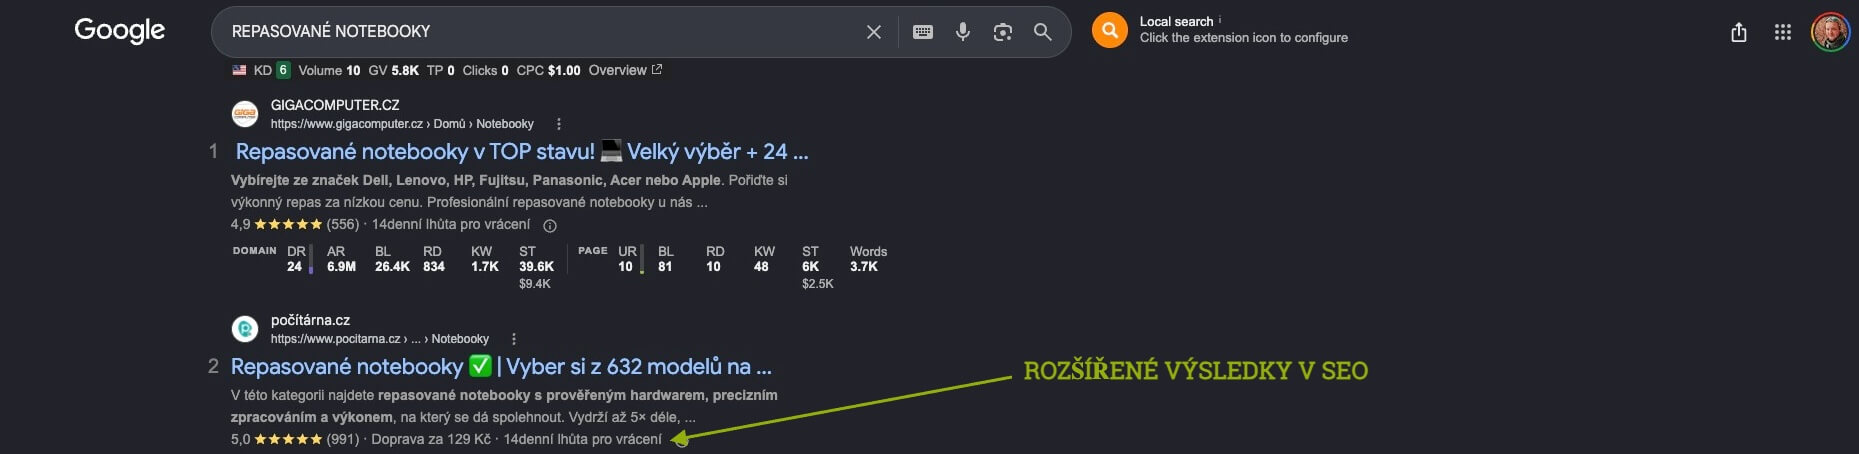Open the share icon in the top right
This screenshot has width=1859, height=454.
pyautogui.click(x=1739, y=32)
